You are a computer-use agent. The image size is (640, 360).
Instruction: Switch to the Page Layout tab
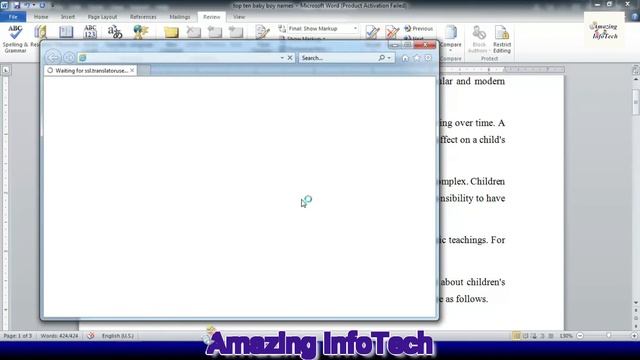102,17
